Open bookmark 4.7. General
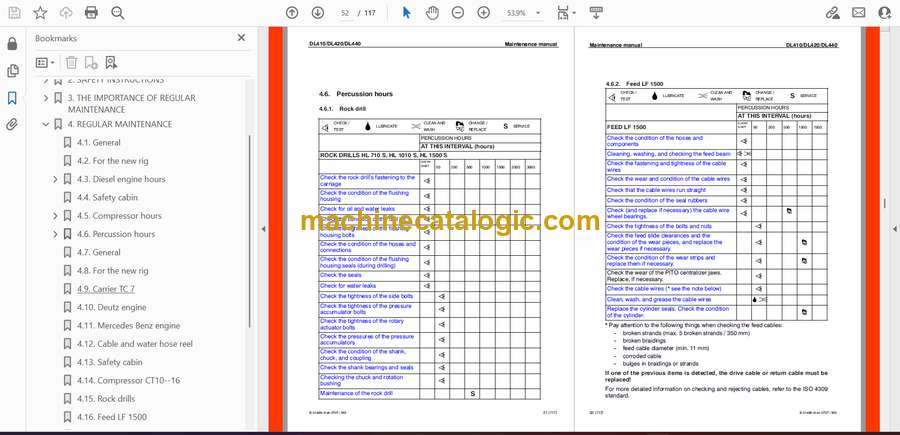This screenshot has height=435, width=900. (x=99, y=253)
